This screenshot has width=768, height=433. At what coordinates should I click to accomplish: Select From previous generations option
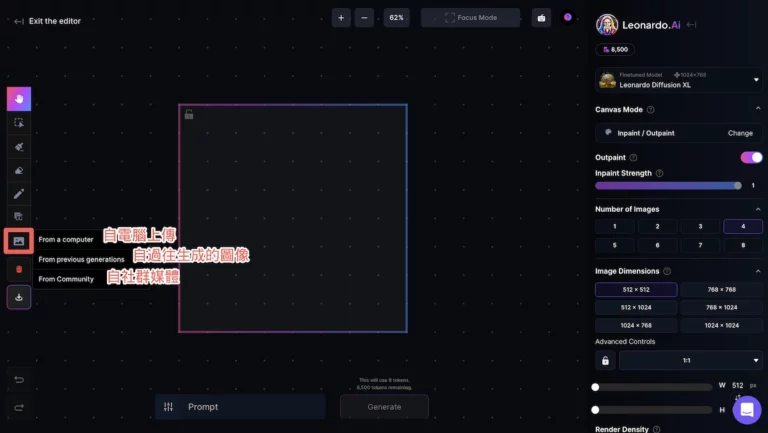coord(81,259)
